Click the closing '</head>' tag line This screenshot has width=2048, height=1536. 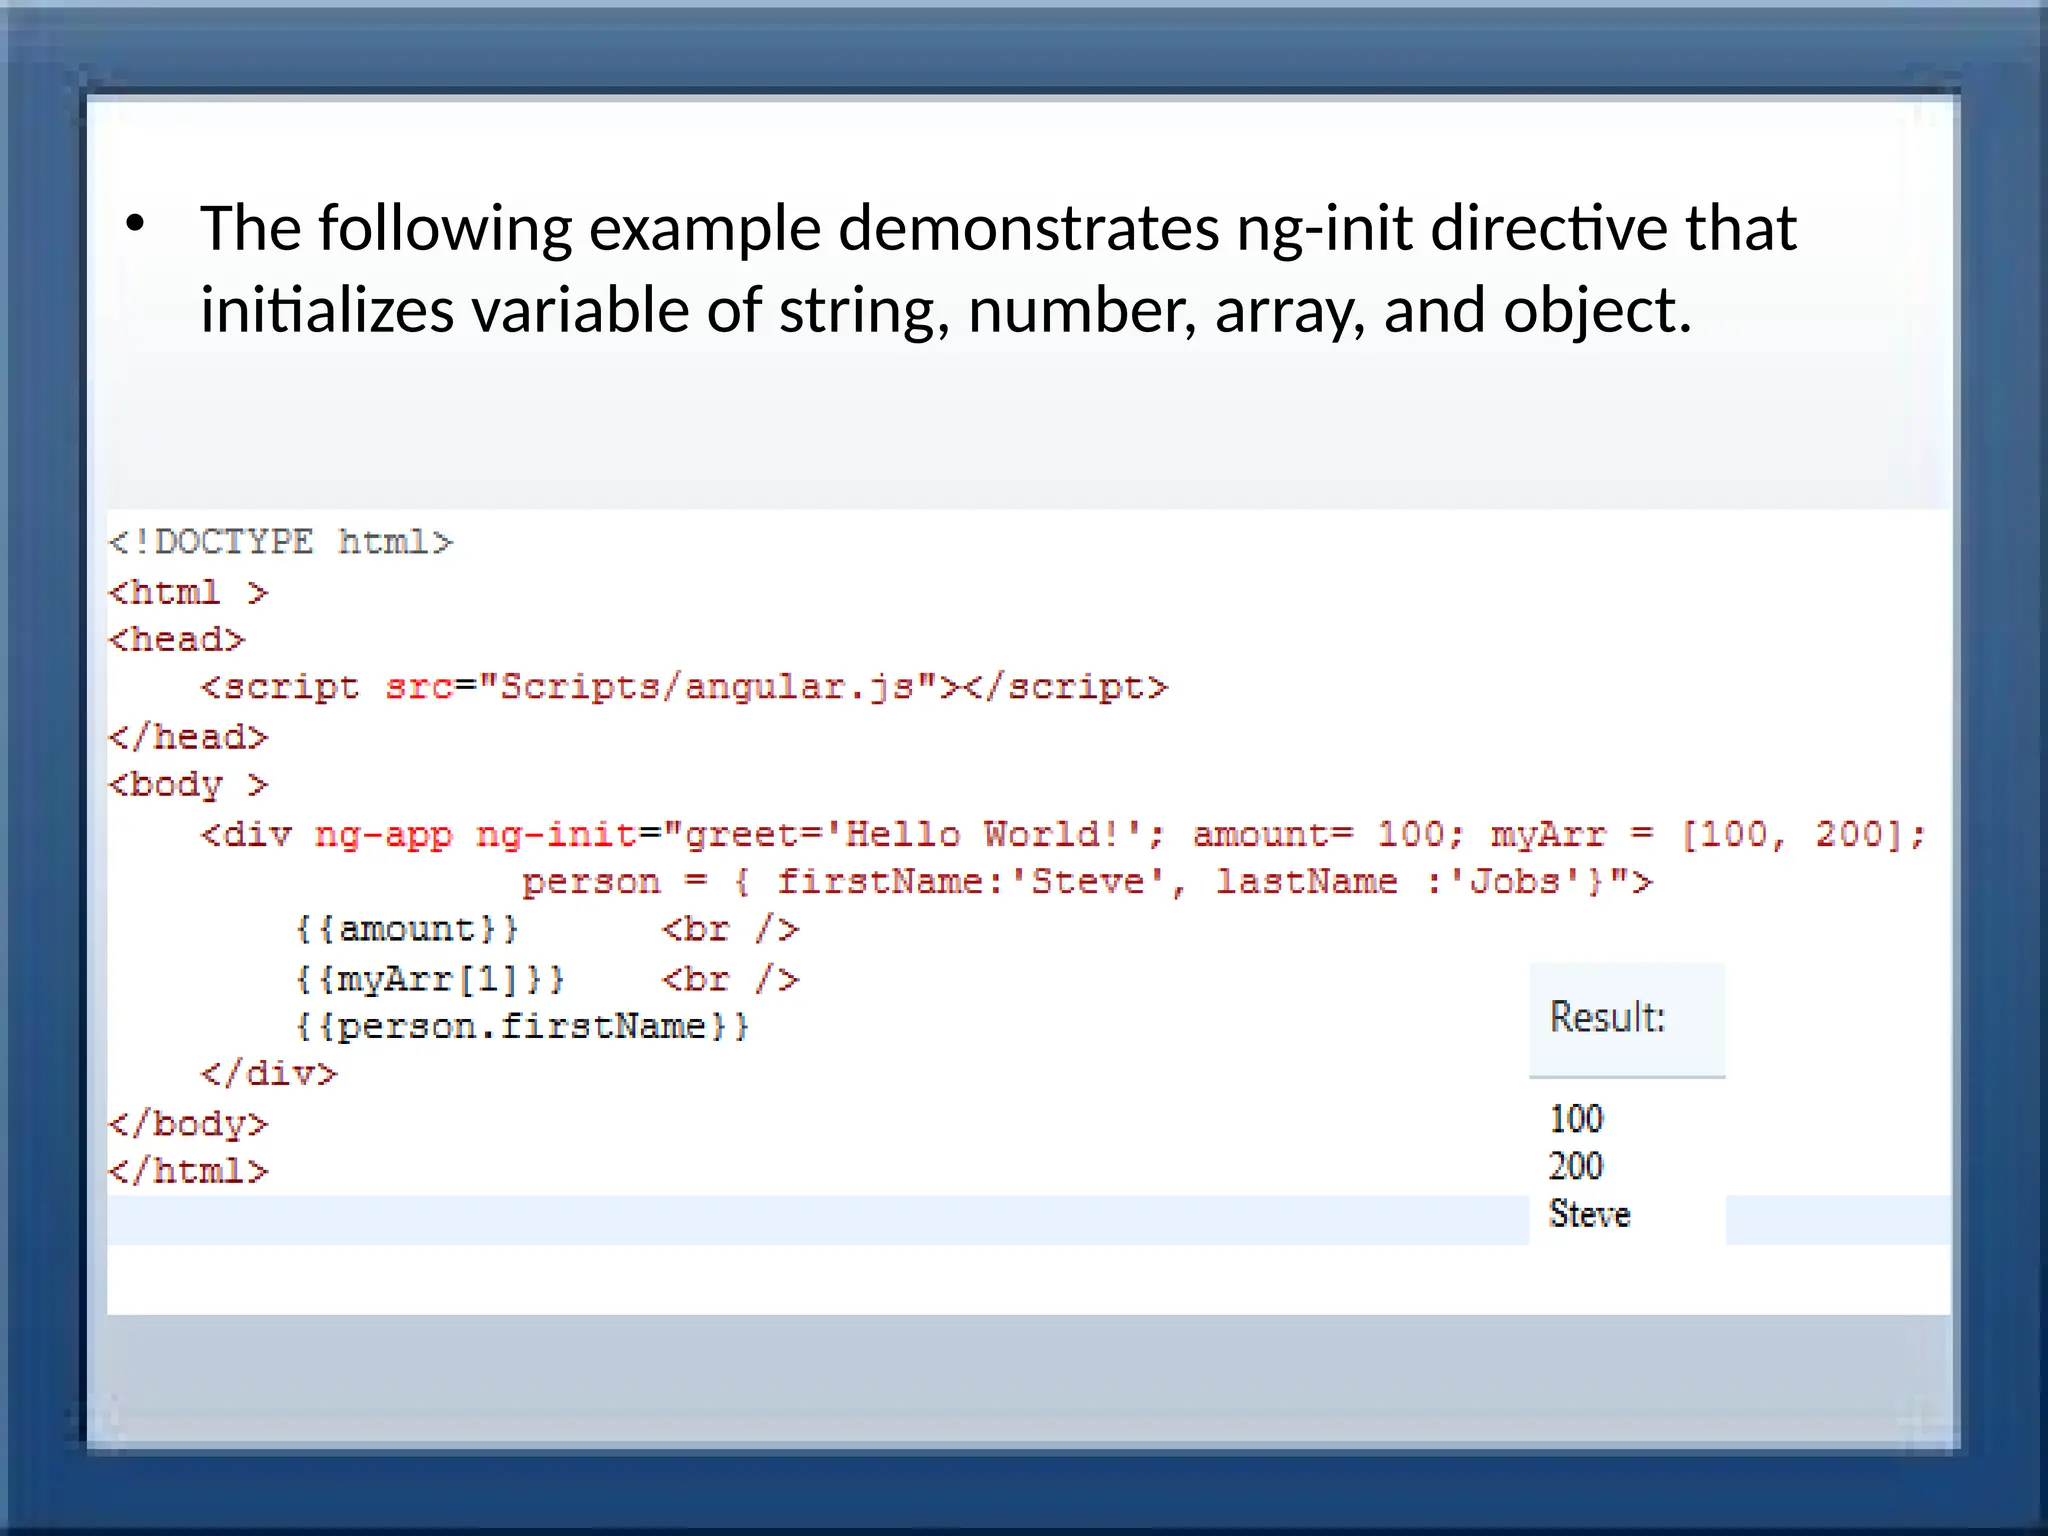[188, 737]
